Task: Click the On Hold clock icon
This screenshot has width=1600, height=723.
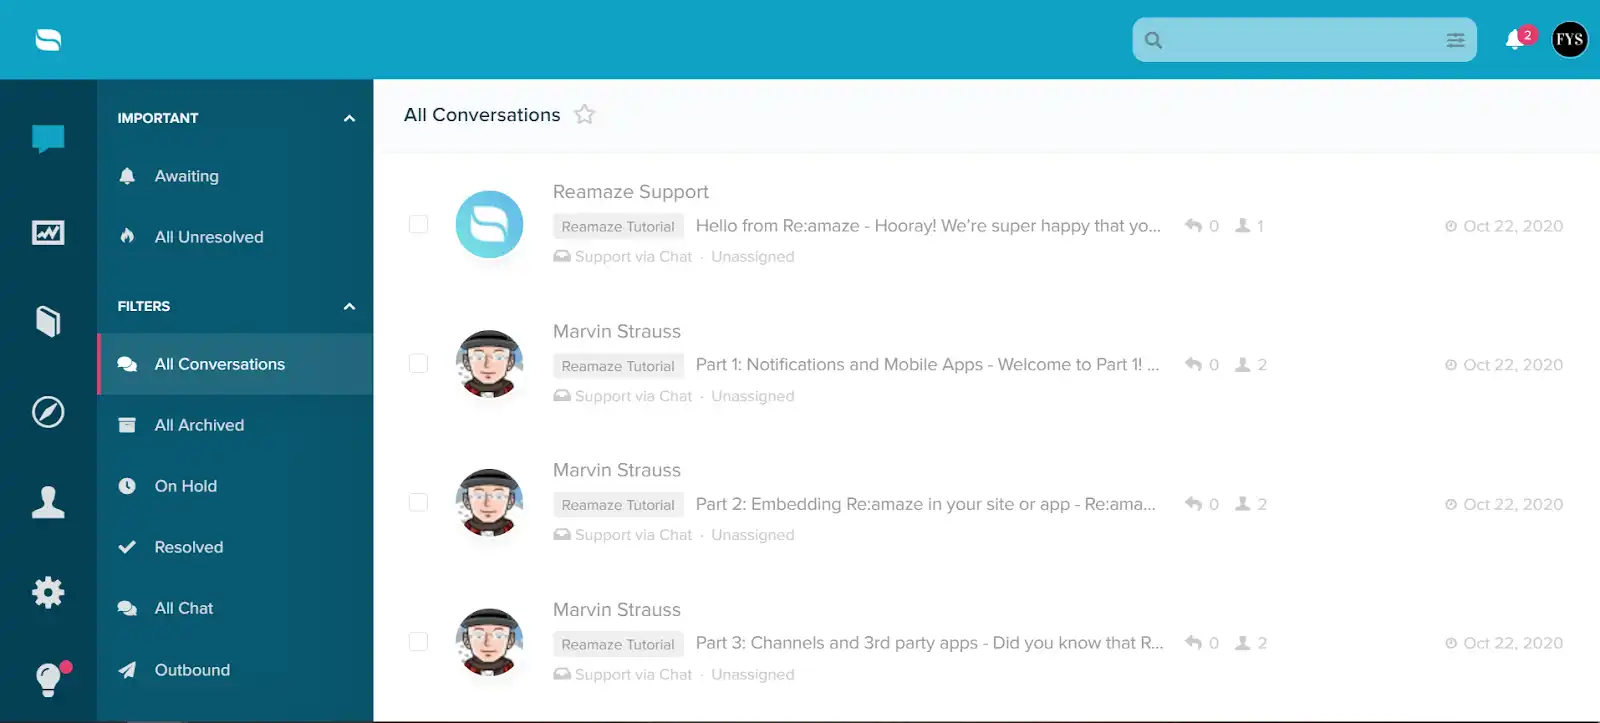Action: click(127, 486)
